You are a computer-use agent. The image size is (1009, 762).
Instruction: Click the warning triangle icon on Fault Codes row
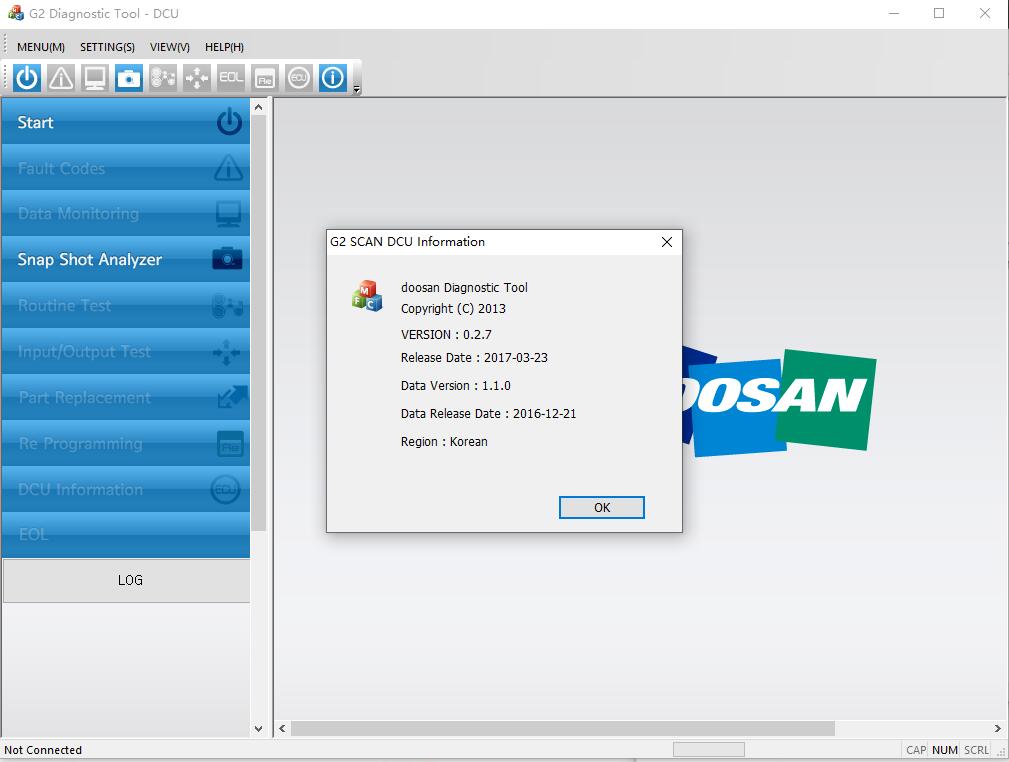pyautogui.click(x=228, y=167)
